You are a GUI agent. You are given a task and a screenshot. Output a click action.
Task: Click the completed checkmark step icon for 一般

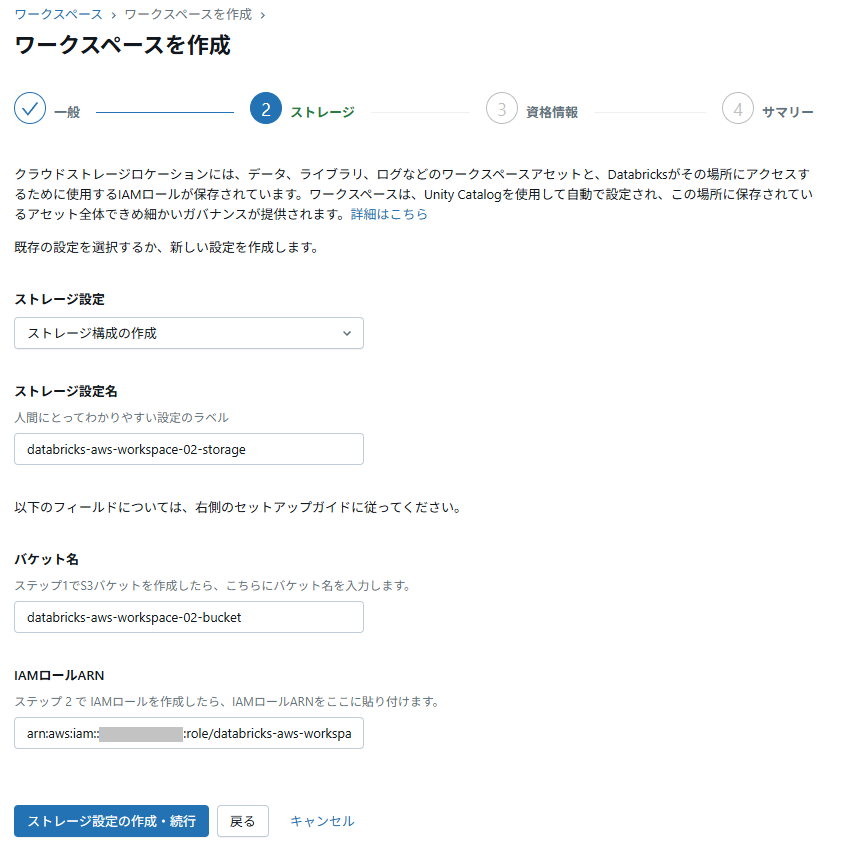(30, 108)
